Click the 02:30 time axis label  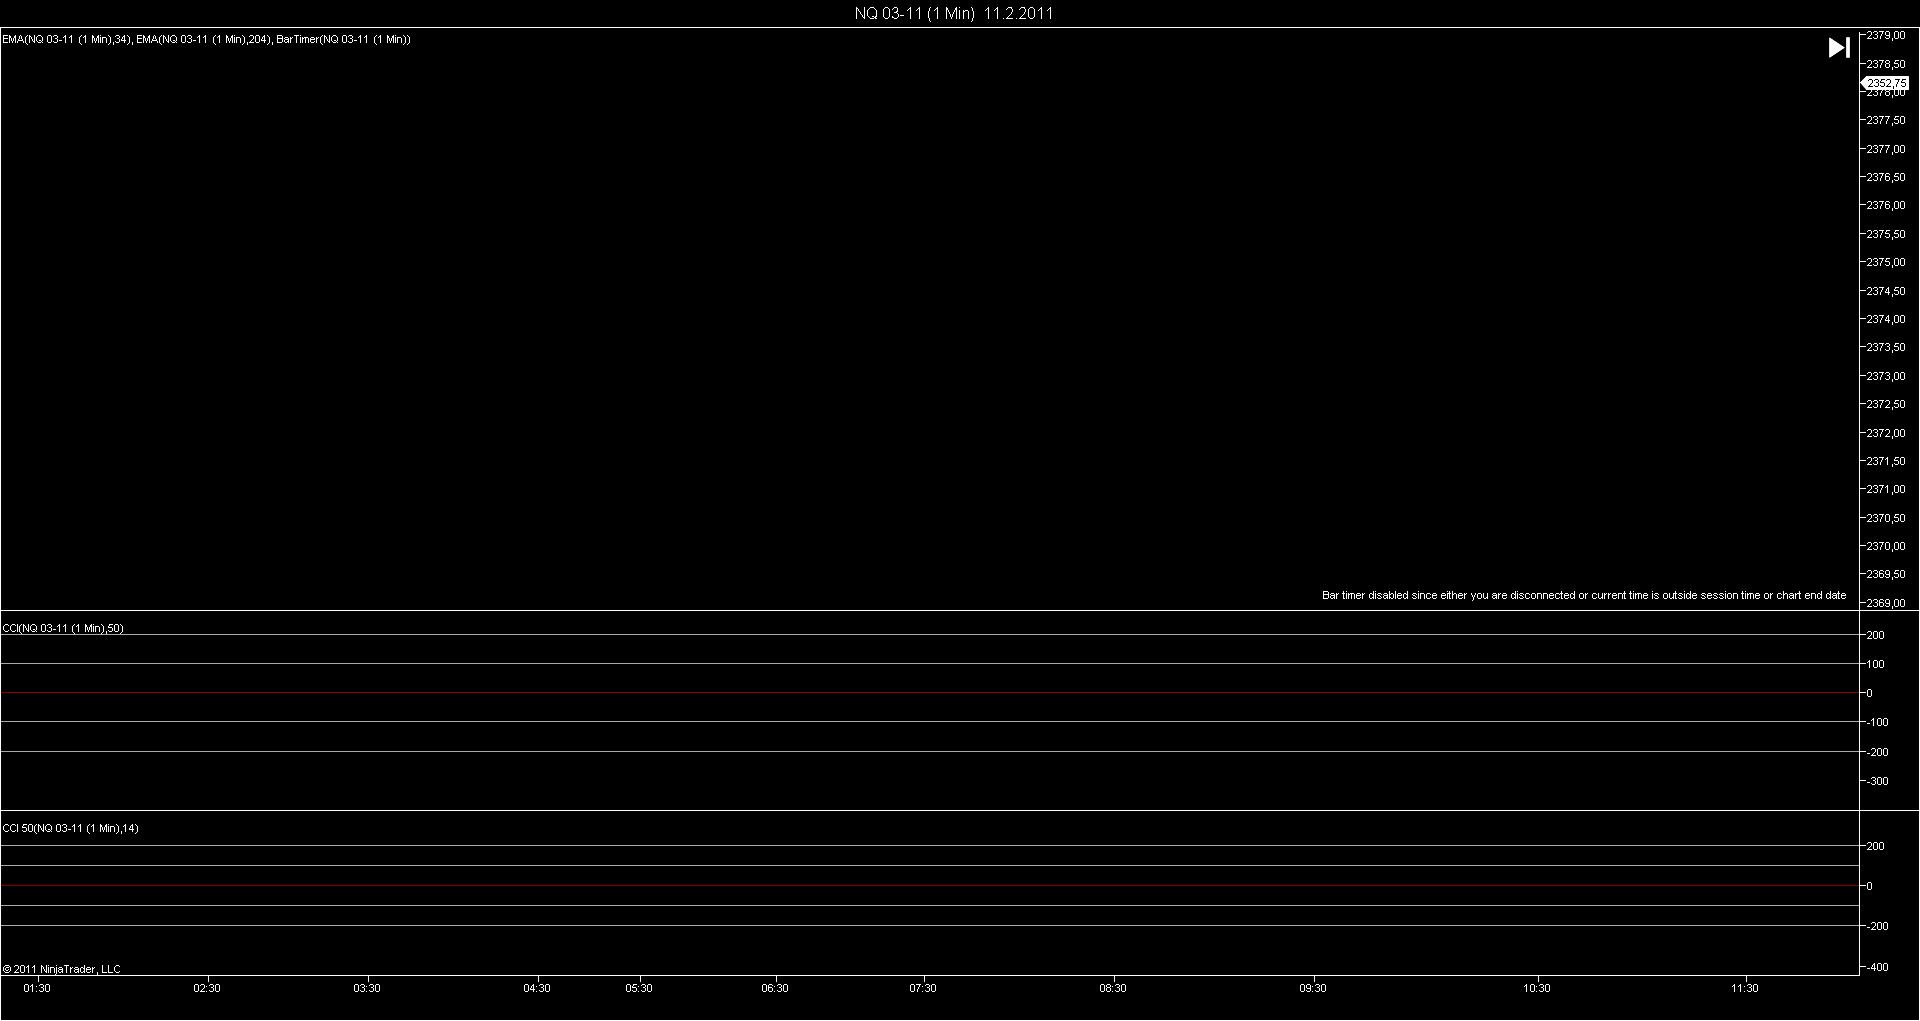[x=207, y=988]
